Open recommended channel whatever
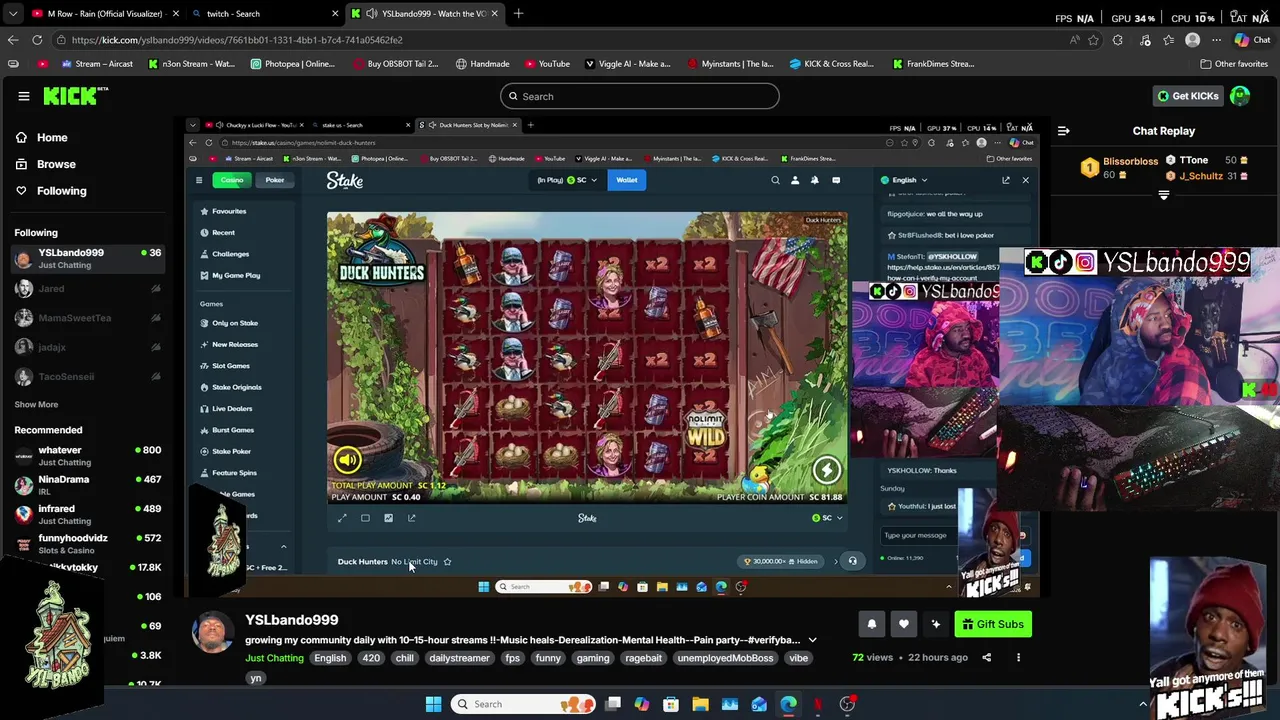This screenshot has height=720, width=1280. pos(88,456)
